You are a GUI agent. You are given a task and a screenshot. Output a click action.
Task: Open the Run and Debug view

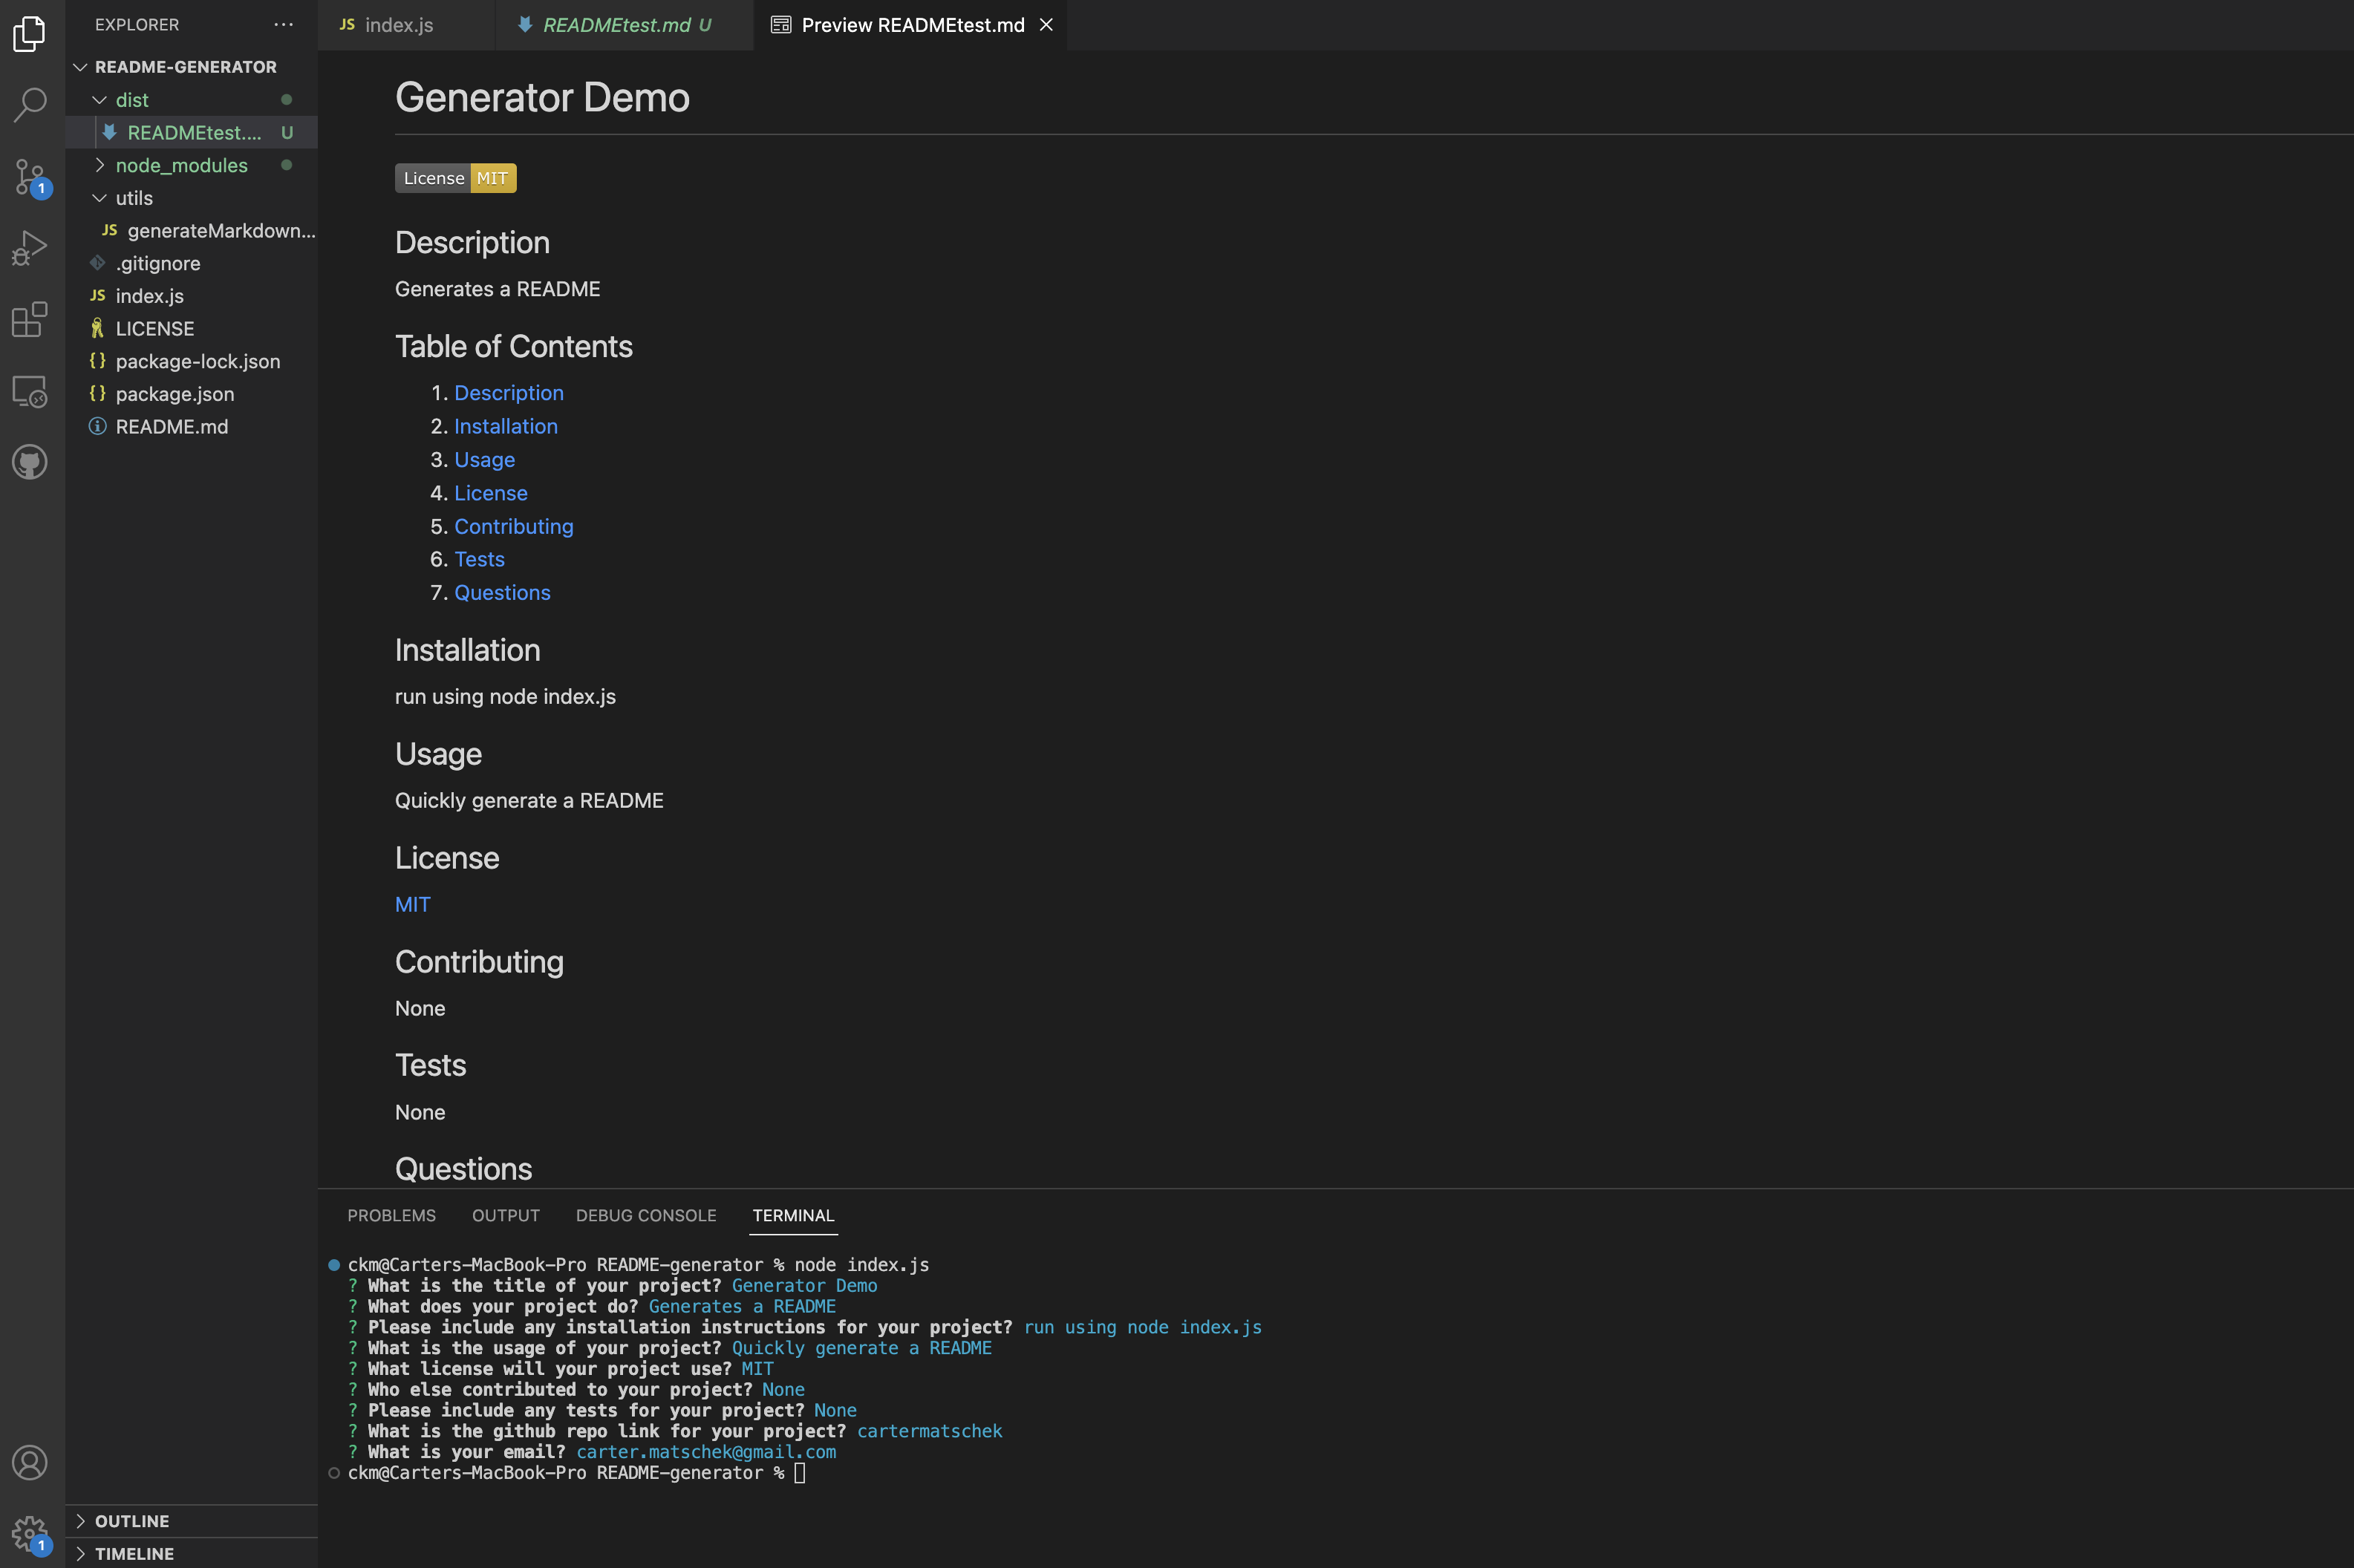29,246
